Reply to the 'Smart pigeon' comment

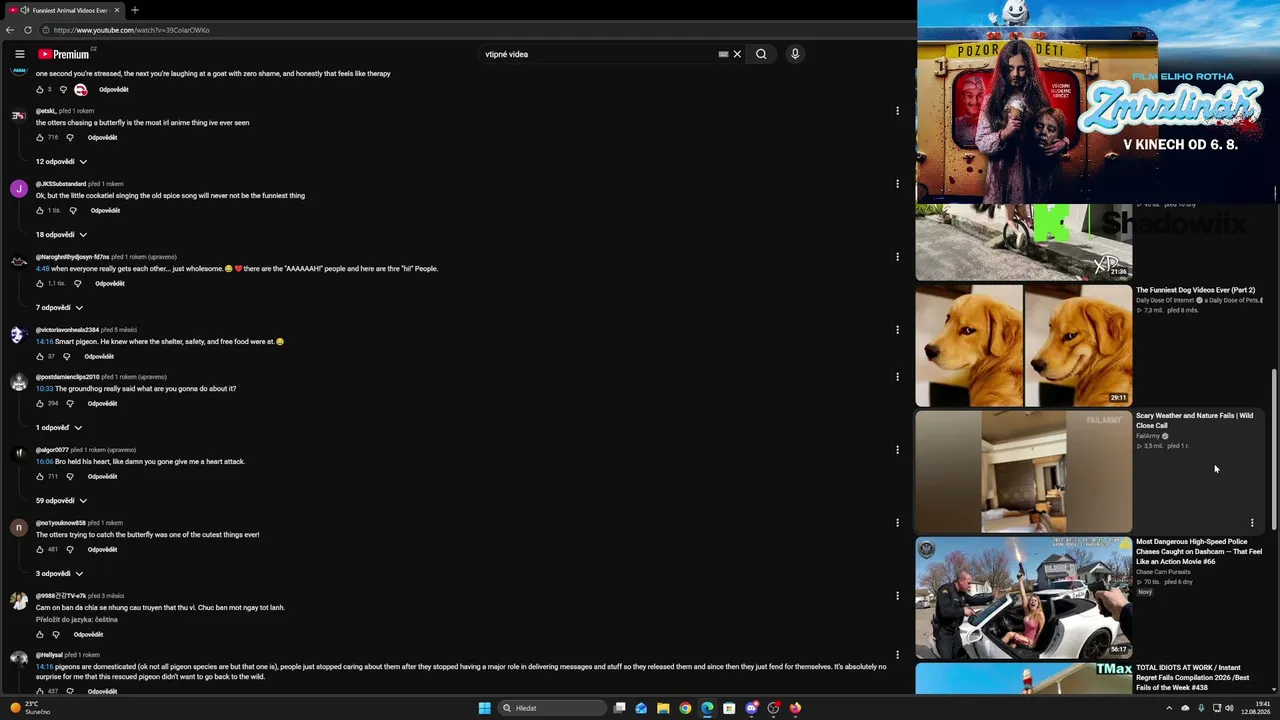(x=99, y=357)
